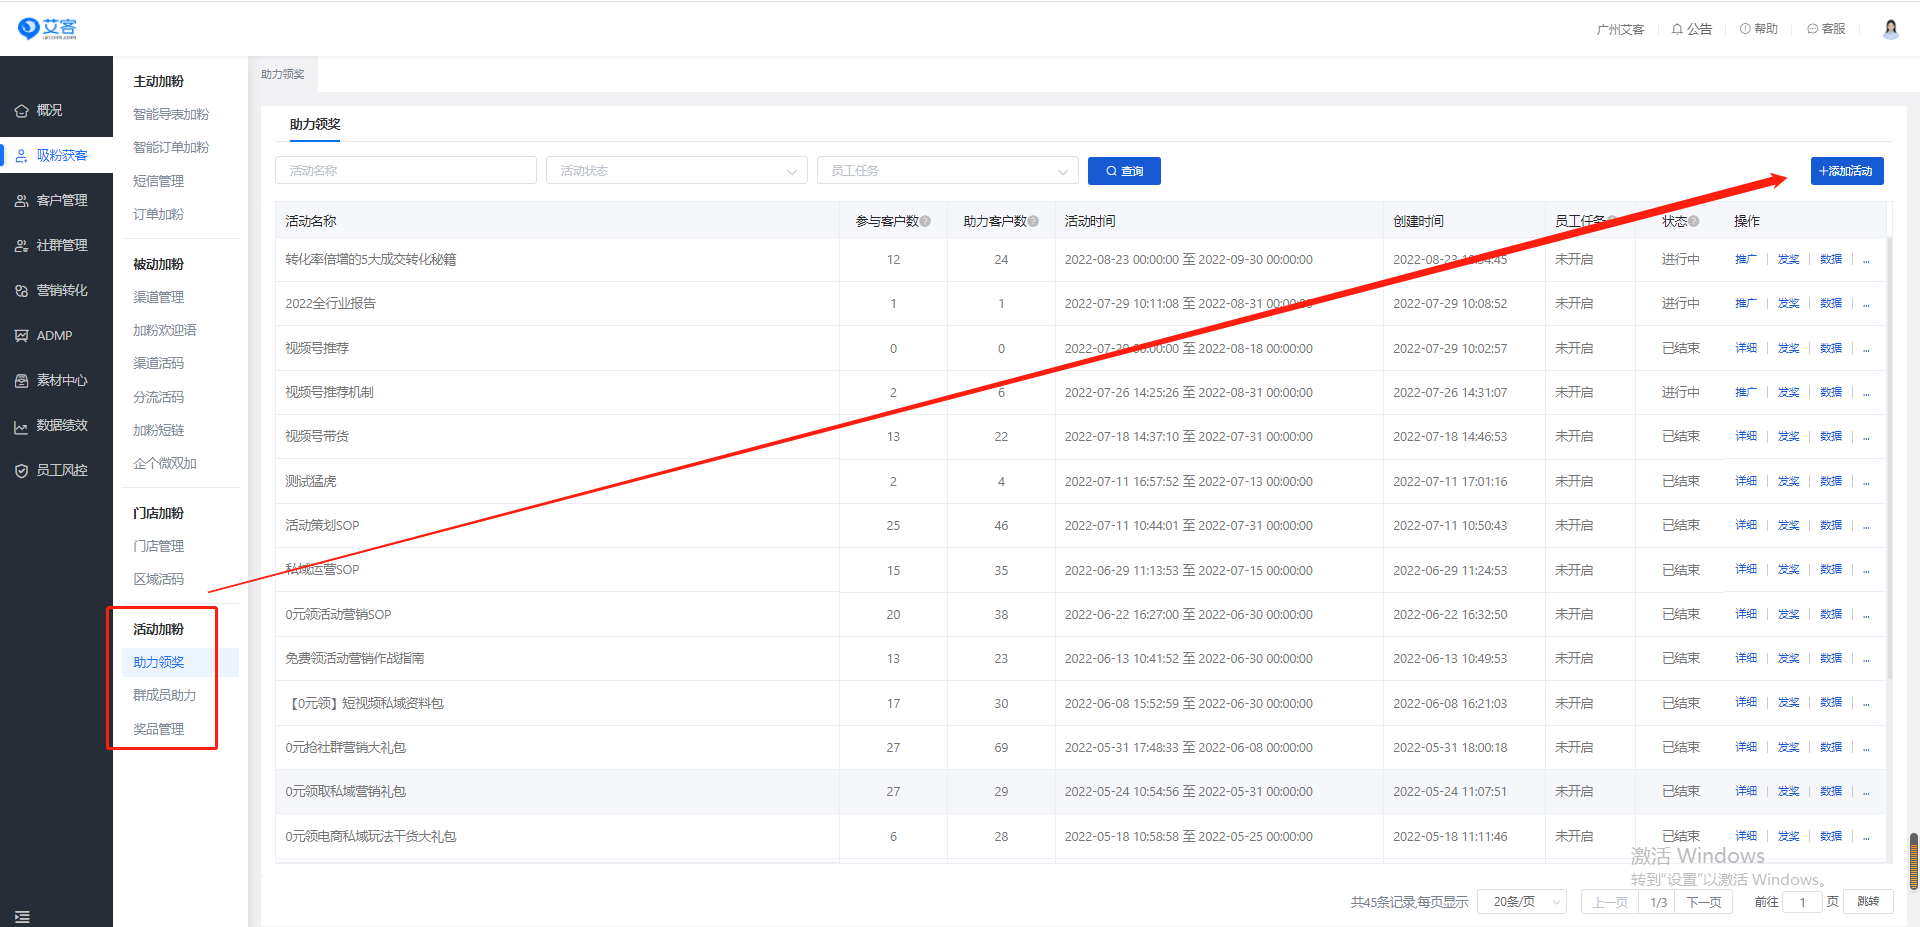This screenshot has height=927, width=1920.
Task: Open 渠道管理 submenu item
Action: click(x=159, y=297)
